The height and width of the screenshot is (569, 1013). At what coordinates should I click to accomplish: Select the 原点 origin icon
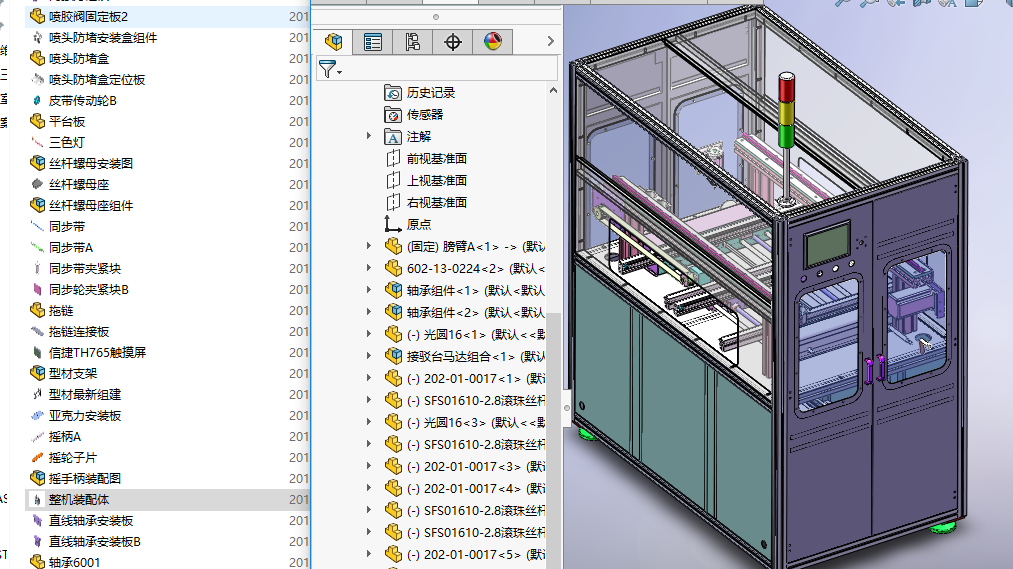pos(393,224)
